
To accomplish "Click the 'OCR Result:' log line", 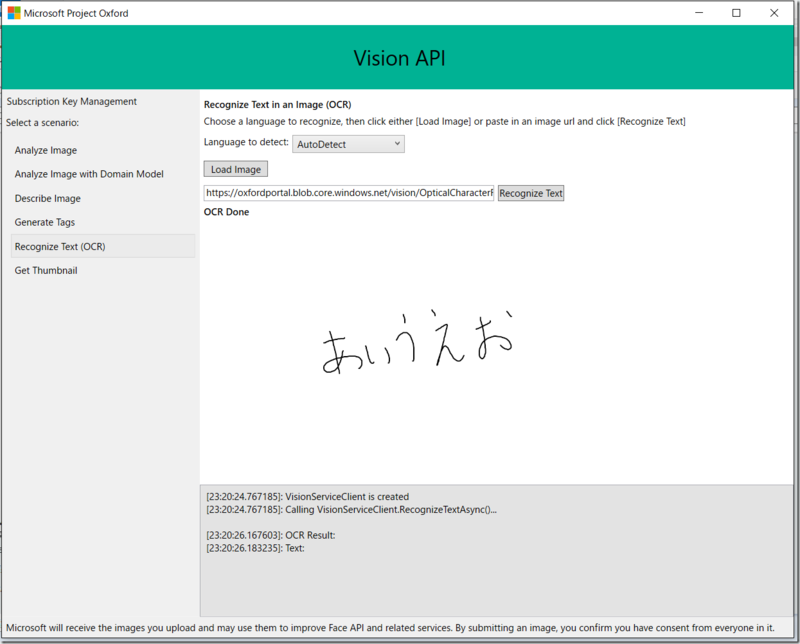I will (x=271, y=535).
